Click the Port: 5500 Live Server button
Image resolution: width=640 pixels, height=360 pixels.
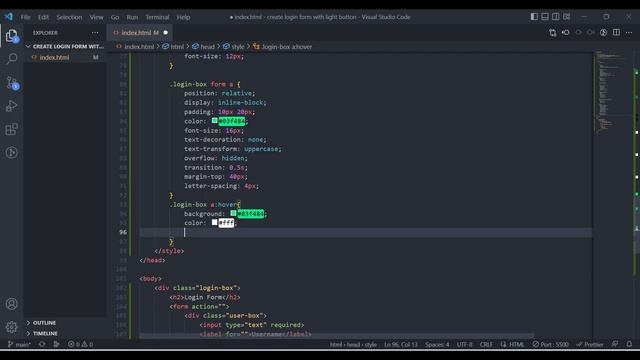[x=551, y=344]
